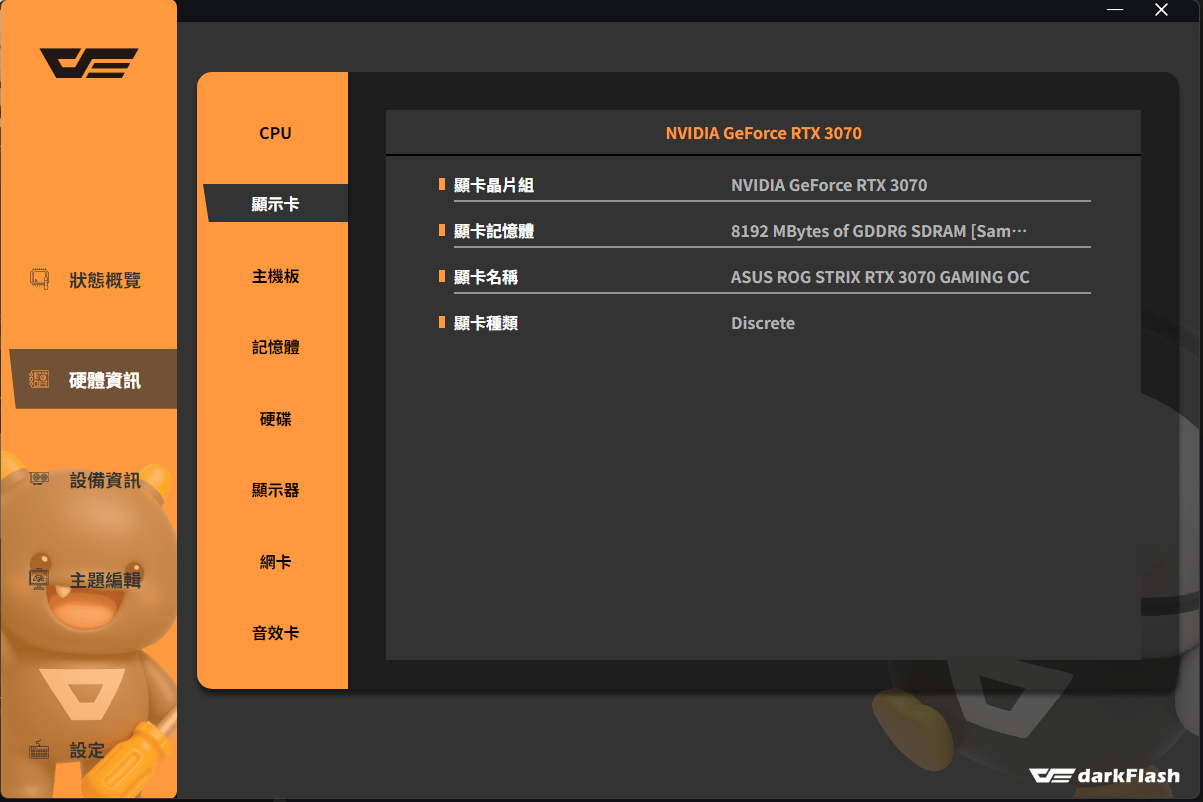Image resolution: width=1203 pixels, height=802 pixels.
Task: Click the chipset value NVIDIA GeForce RTX 3070
Action: click(x=829, y=185)
